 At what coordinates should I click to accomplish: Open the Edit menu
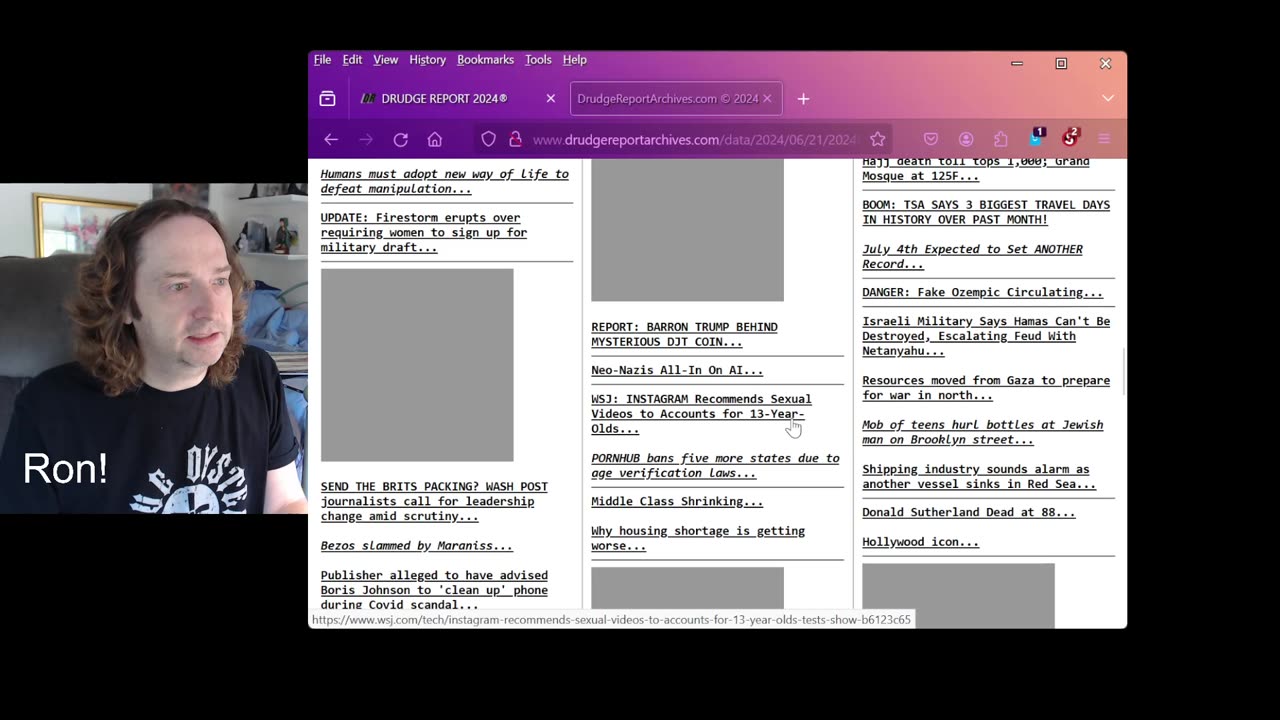352,60
